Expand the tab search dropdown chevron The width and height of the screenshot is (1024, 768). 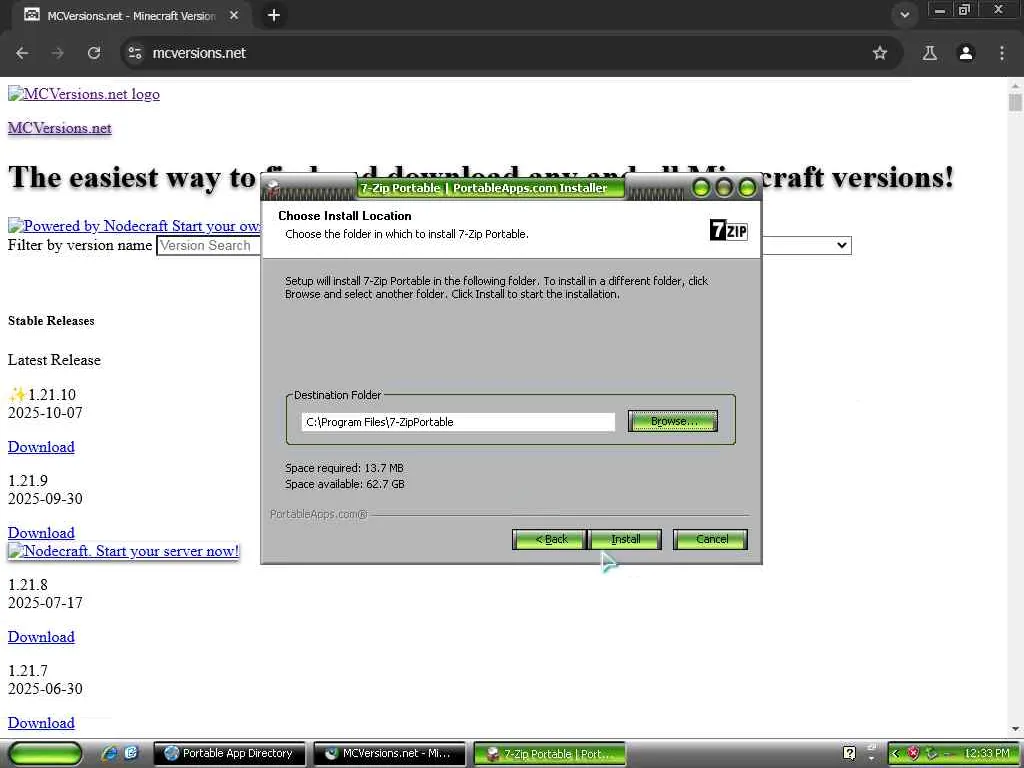(904, 15)
